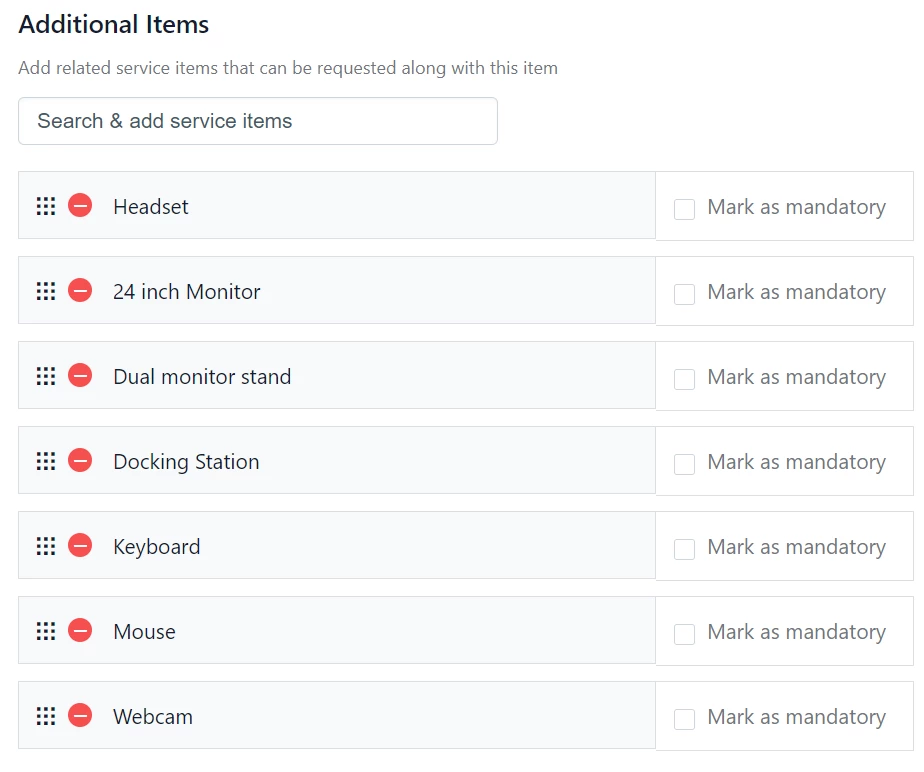Mark Headset as mandatory

coord(684,209)
